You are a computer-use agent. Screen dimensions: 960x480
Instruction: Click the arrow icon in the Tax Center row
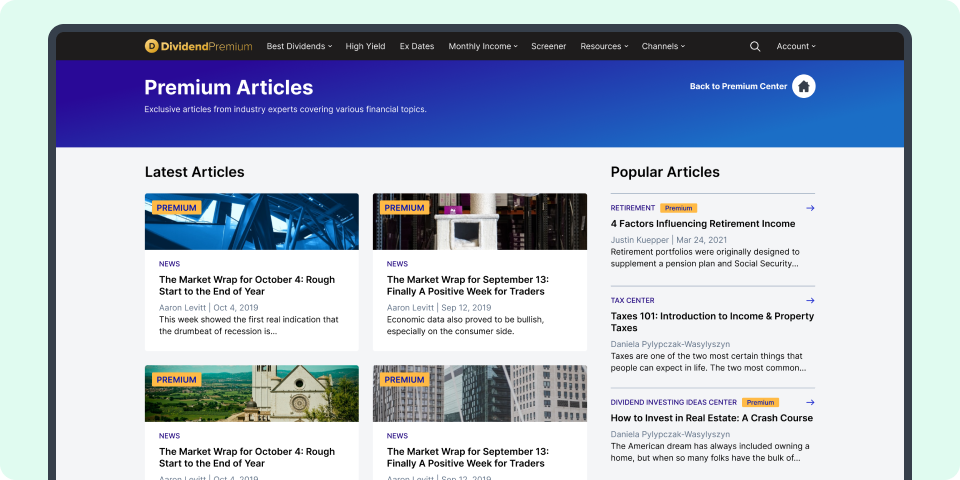click(810, 301)
